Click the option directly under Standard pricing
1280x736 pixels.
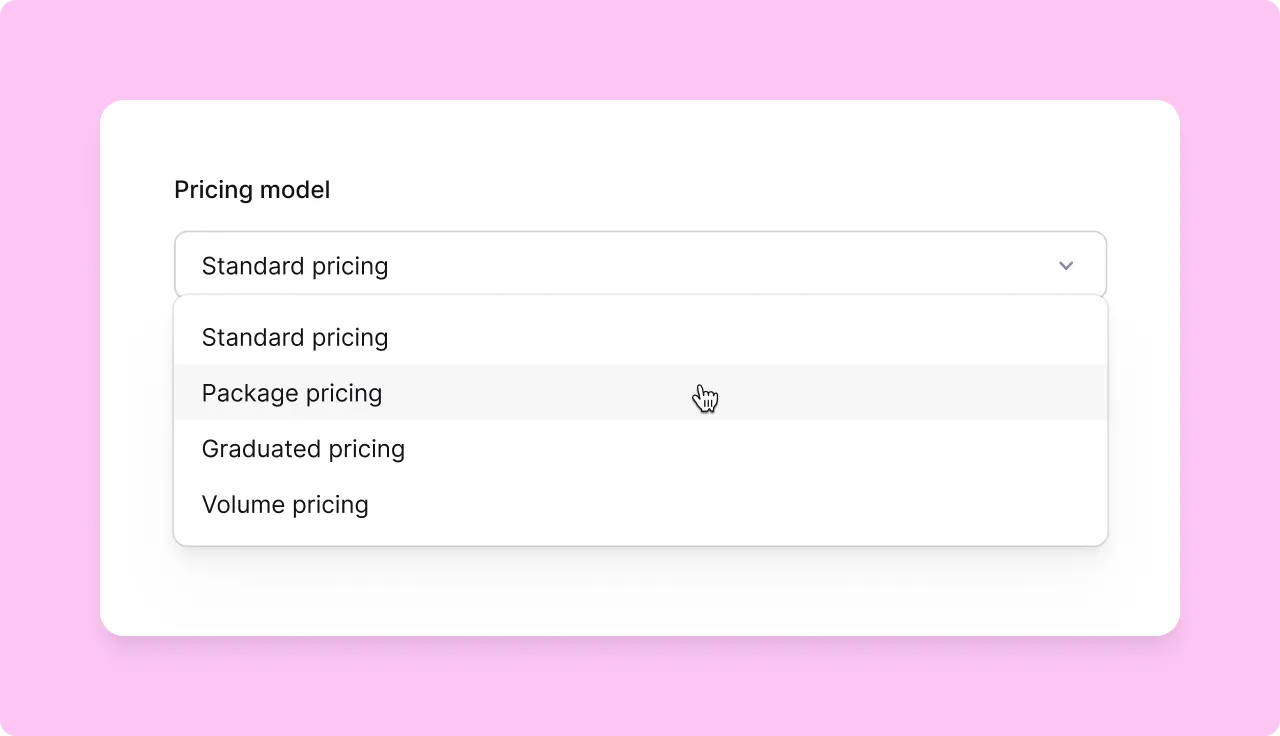click(x=292, y=393)
